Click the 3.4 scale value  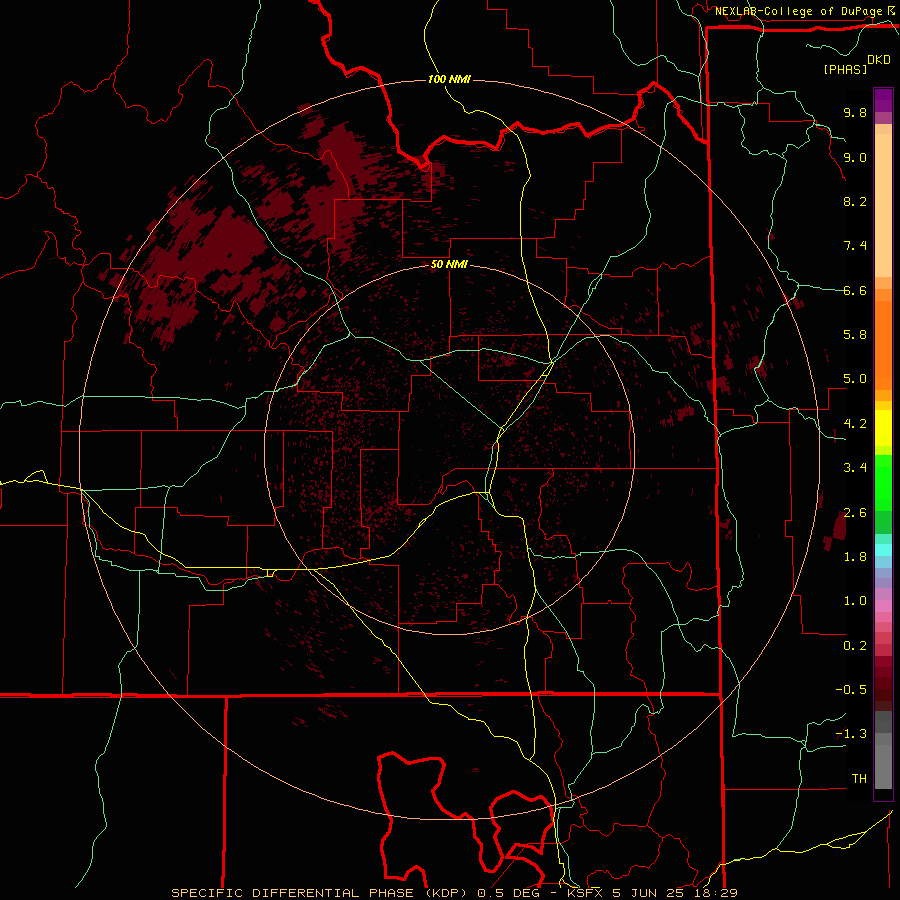coord(855,468)
